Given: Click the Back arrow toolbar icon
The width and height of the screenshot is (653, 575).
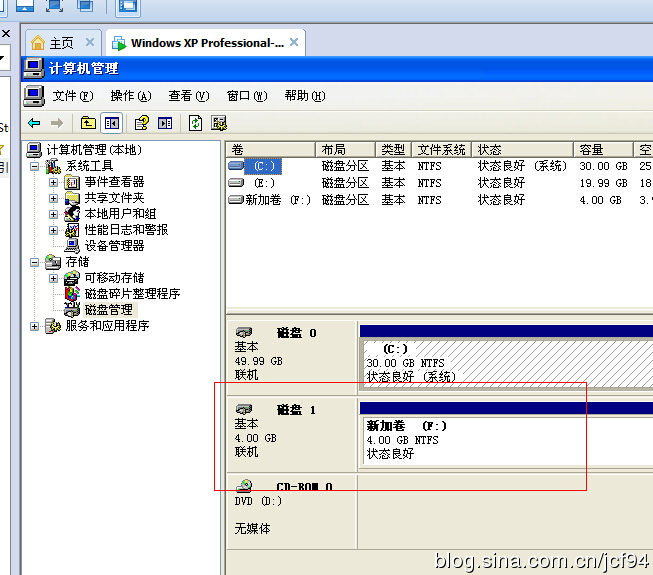Looking at the screenshot, I should (34, 123).
